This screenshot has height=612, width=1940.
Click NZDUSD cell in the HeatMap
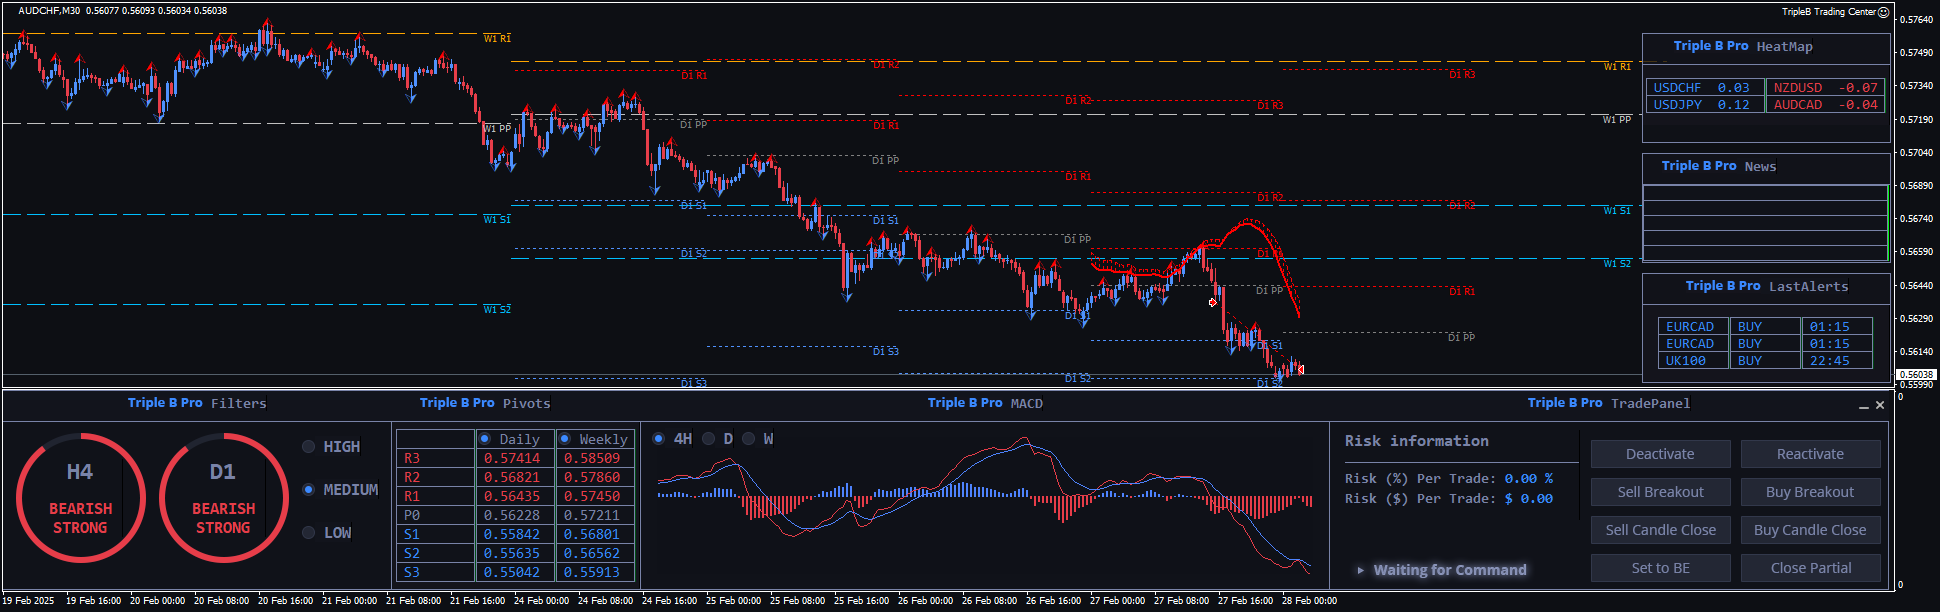[x=1824, y=88]
